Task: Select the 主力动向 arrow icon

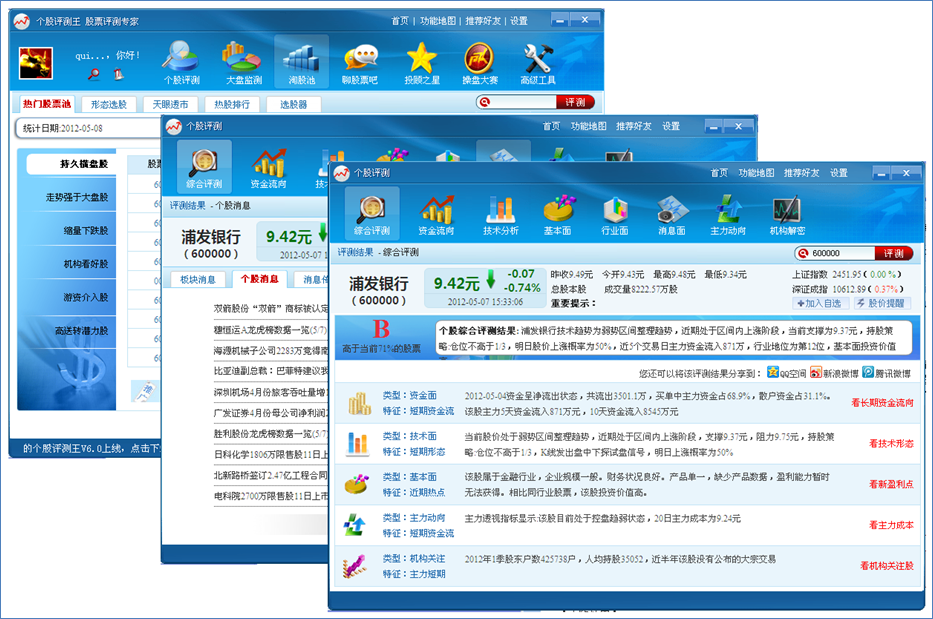Action: point(728,214)
